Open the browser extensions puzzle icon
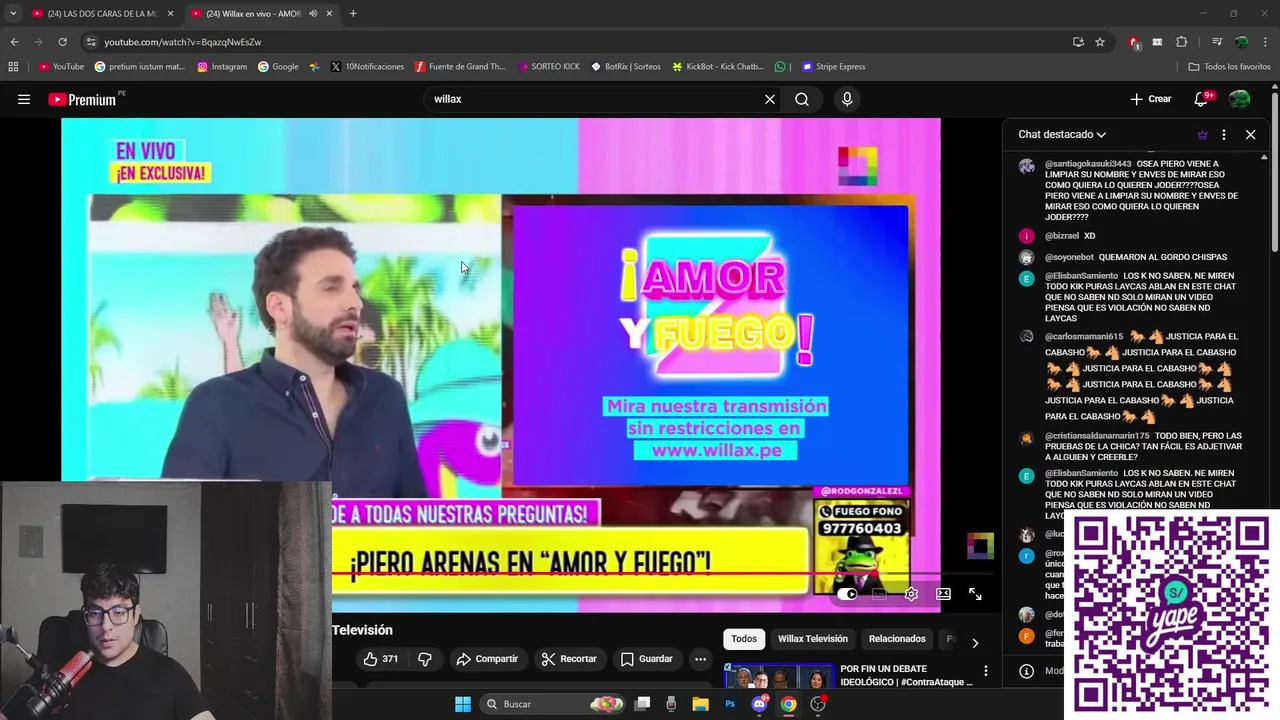Image resolution: width=1280 pixels, height=720 pixels. point(1181,42)
